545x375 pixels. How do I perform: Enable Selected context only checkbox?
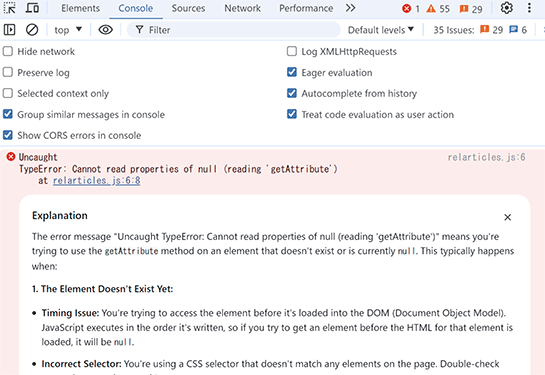pyautogui.click(x=8, y=93)
